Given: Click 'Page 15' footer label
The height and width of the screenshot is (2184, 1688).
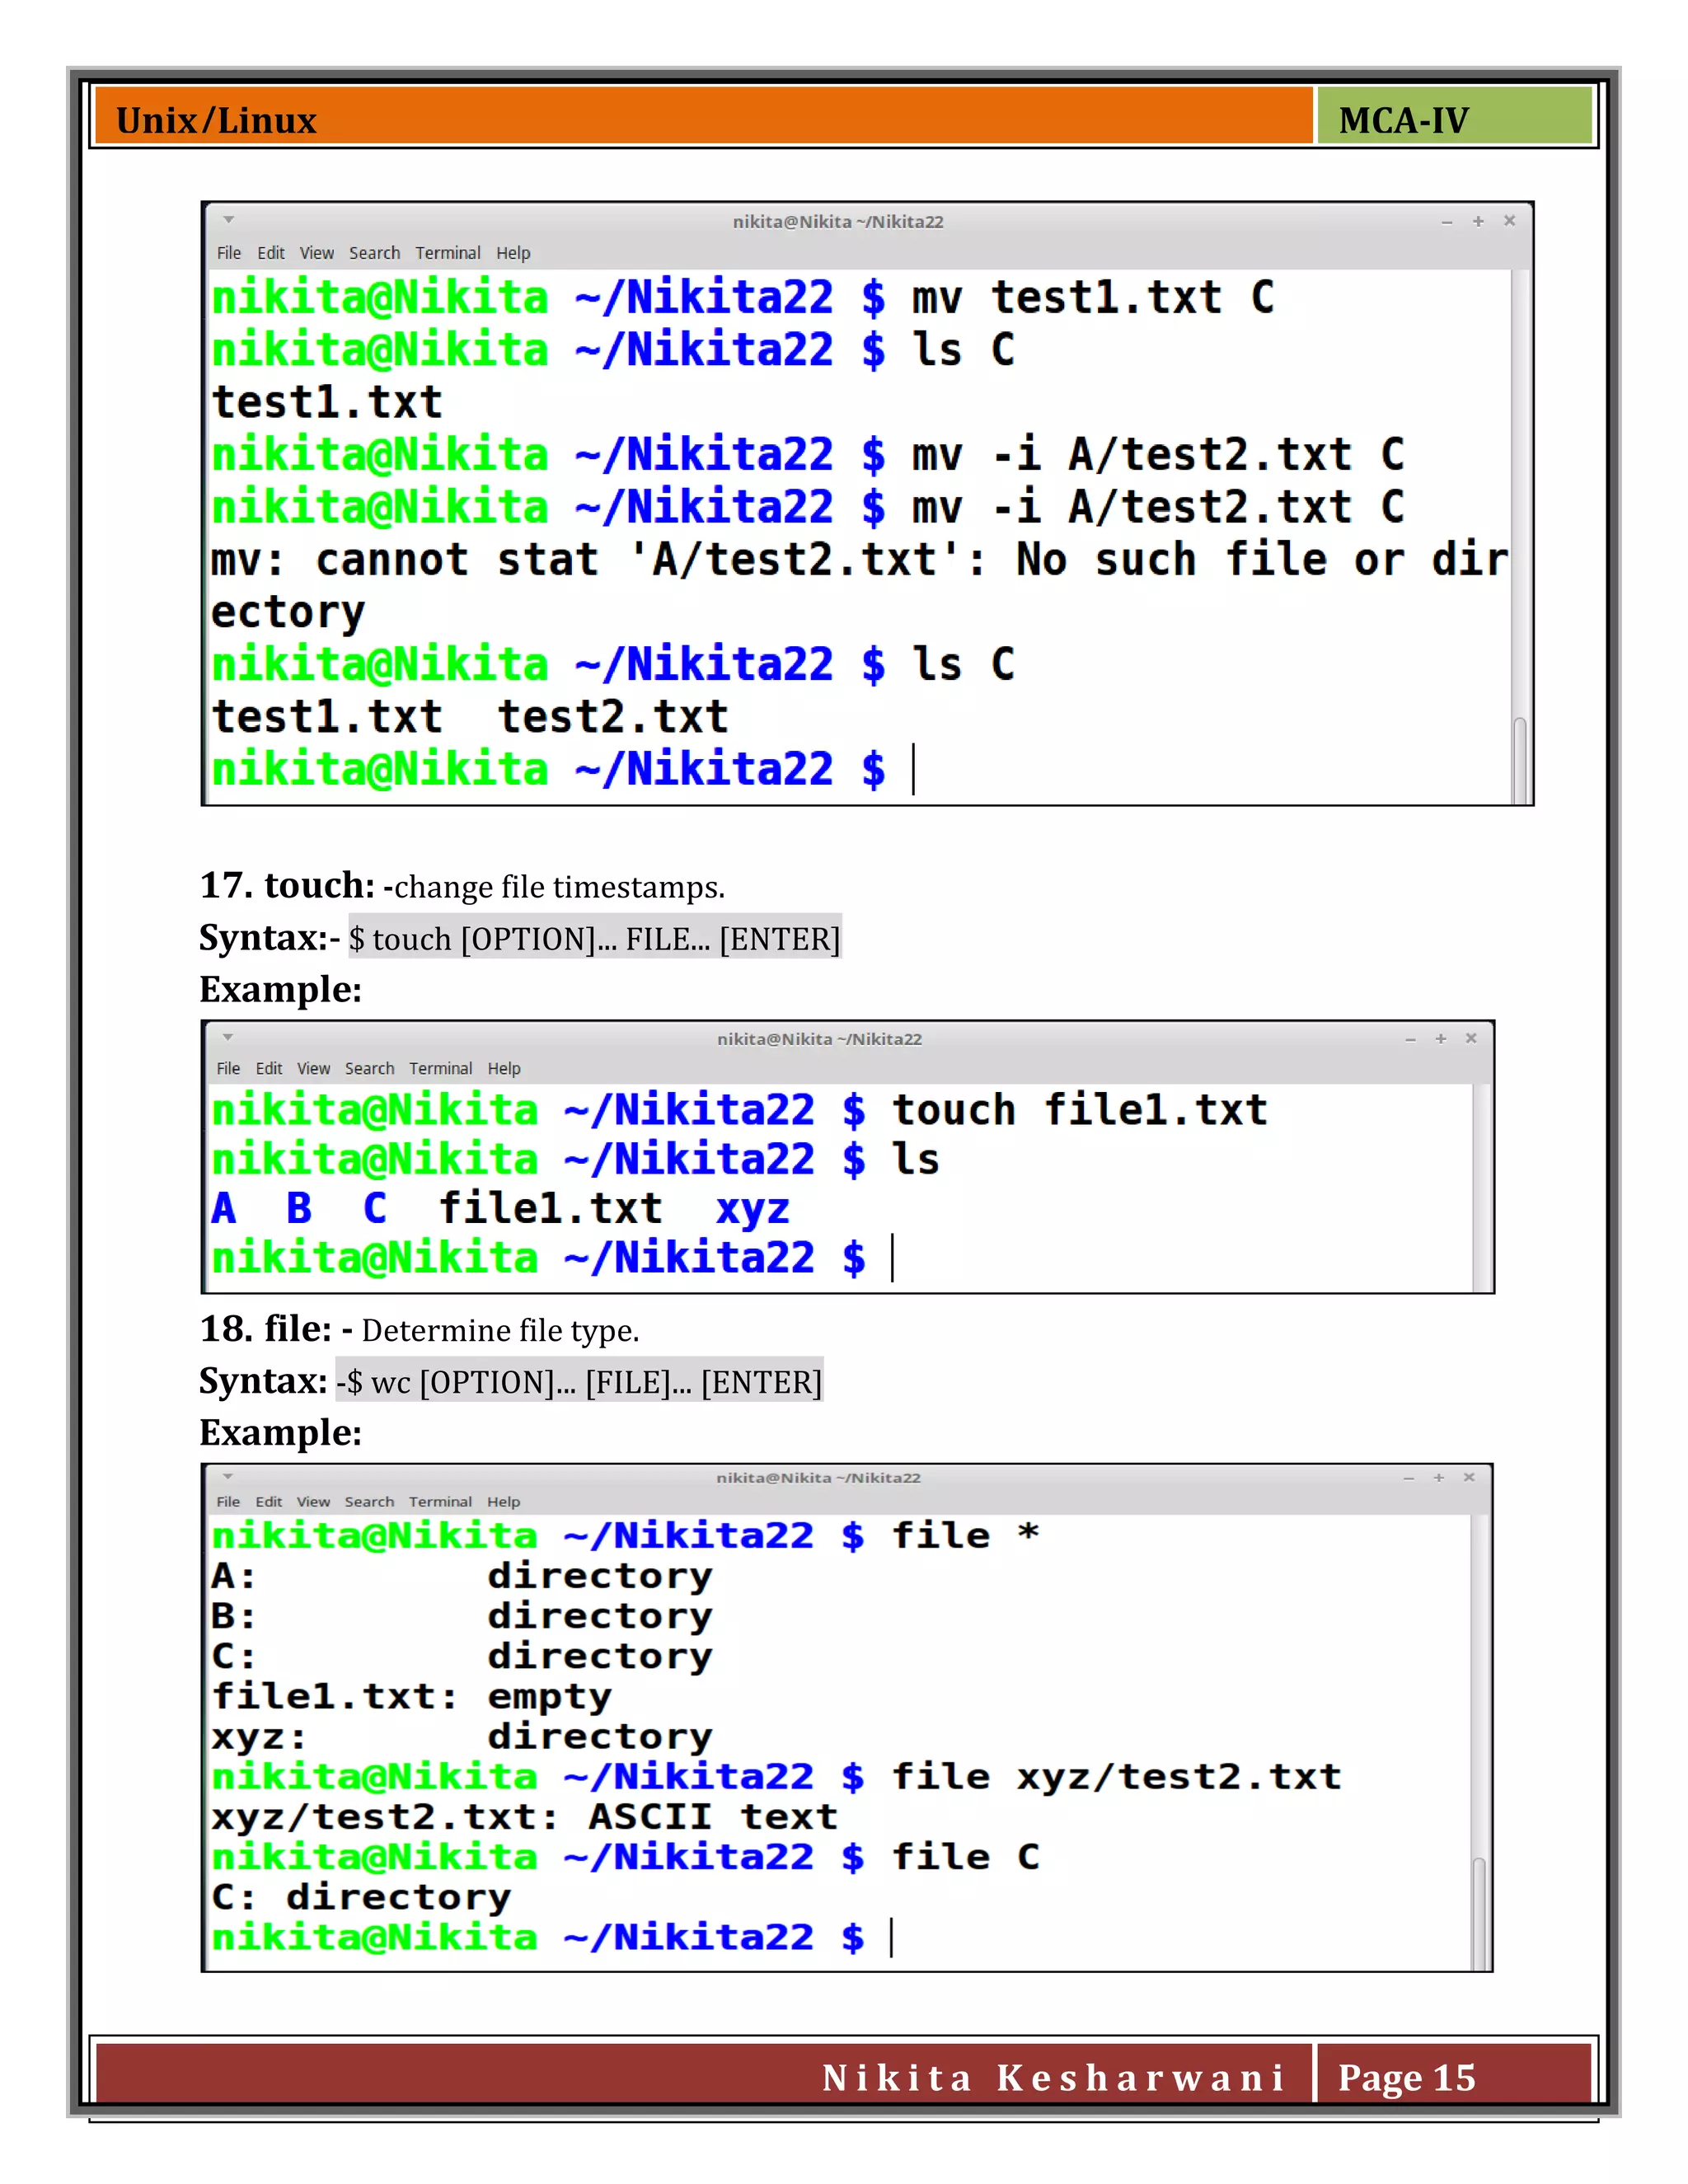Looking at the screenshot, I should coord(1407,2077).
